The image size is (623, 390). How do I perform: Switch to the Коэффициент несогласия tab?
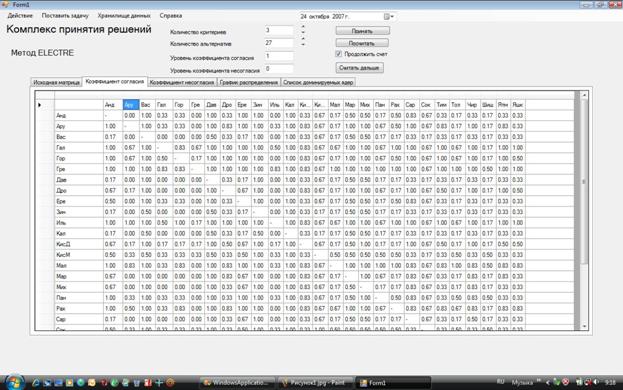point(182,82)
